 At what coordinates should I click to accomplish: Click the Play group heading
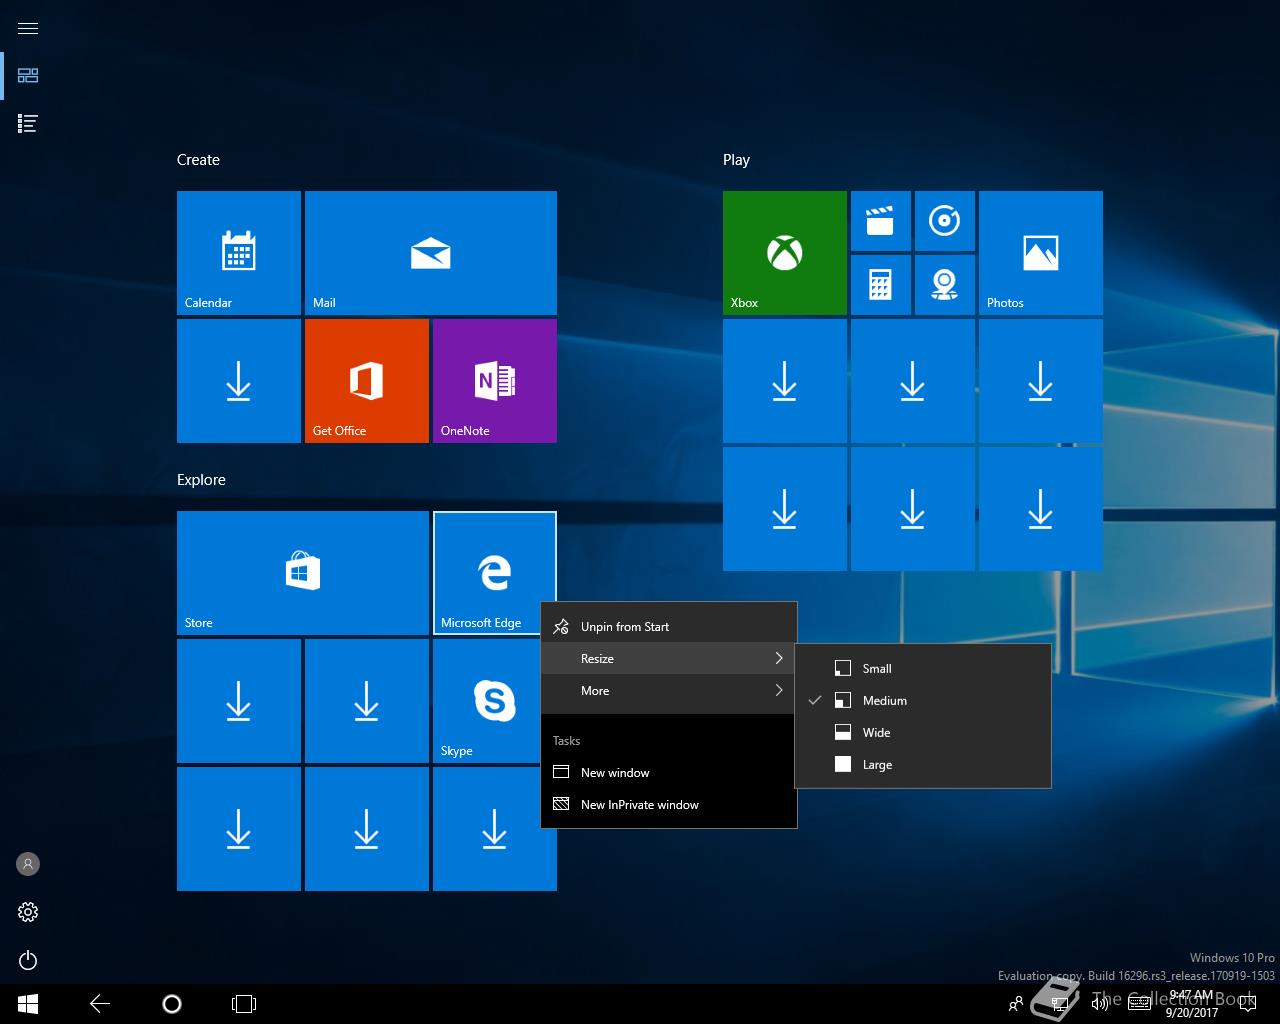coord(736,160)
